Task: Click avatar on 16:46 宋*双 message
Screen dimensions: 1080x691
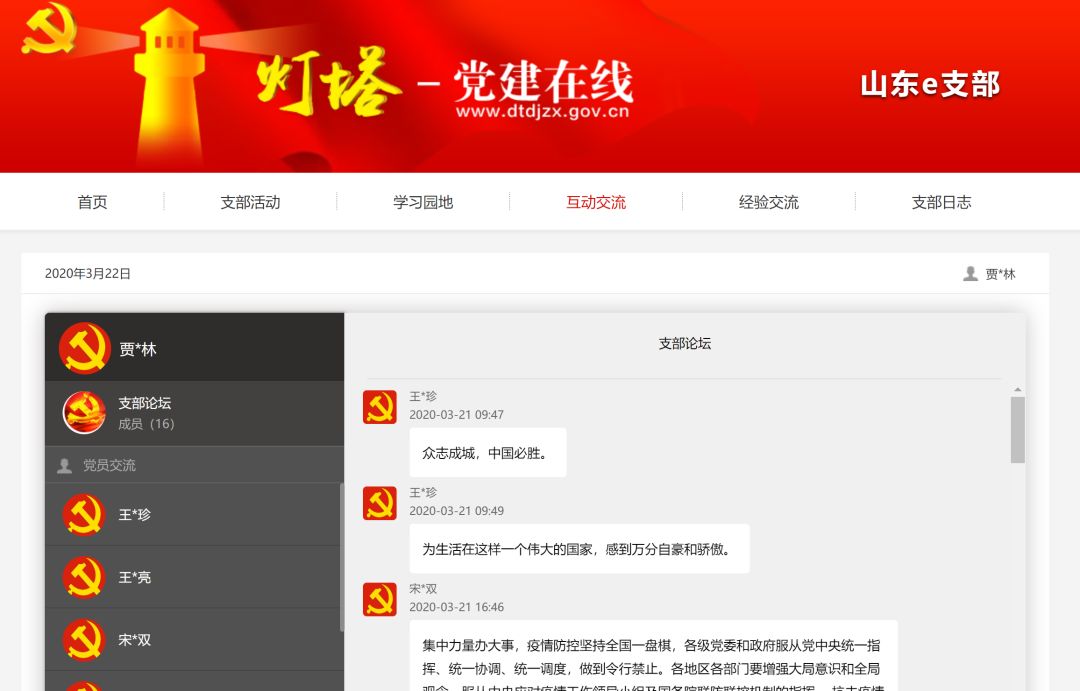Action: coord(380,599)
